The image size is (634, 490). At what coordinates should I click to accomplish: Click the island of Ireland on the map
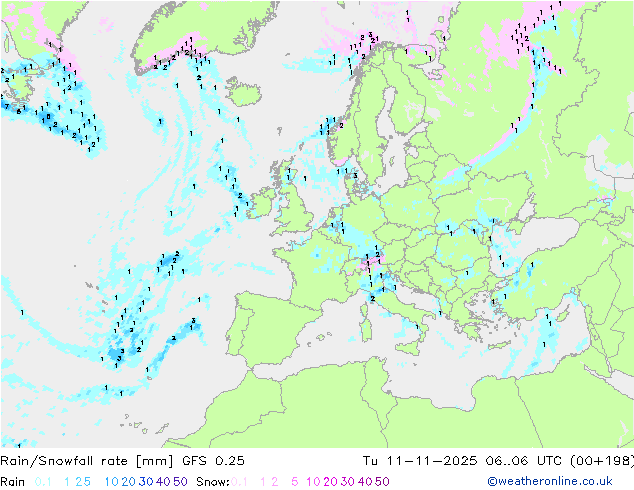(x=261, y=205)
